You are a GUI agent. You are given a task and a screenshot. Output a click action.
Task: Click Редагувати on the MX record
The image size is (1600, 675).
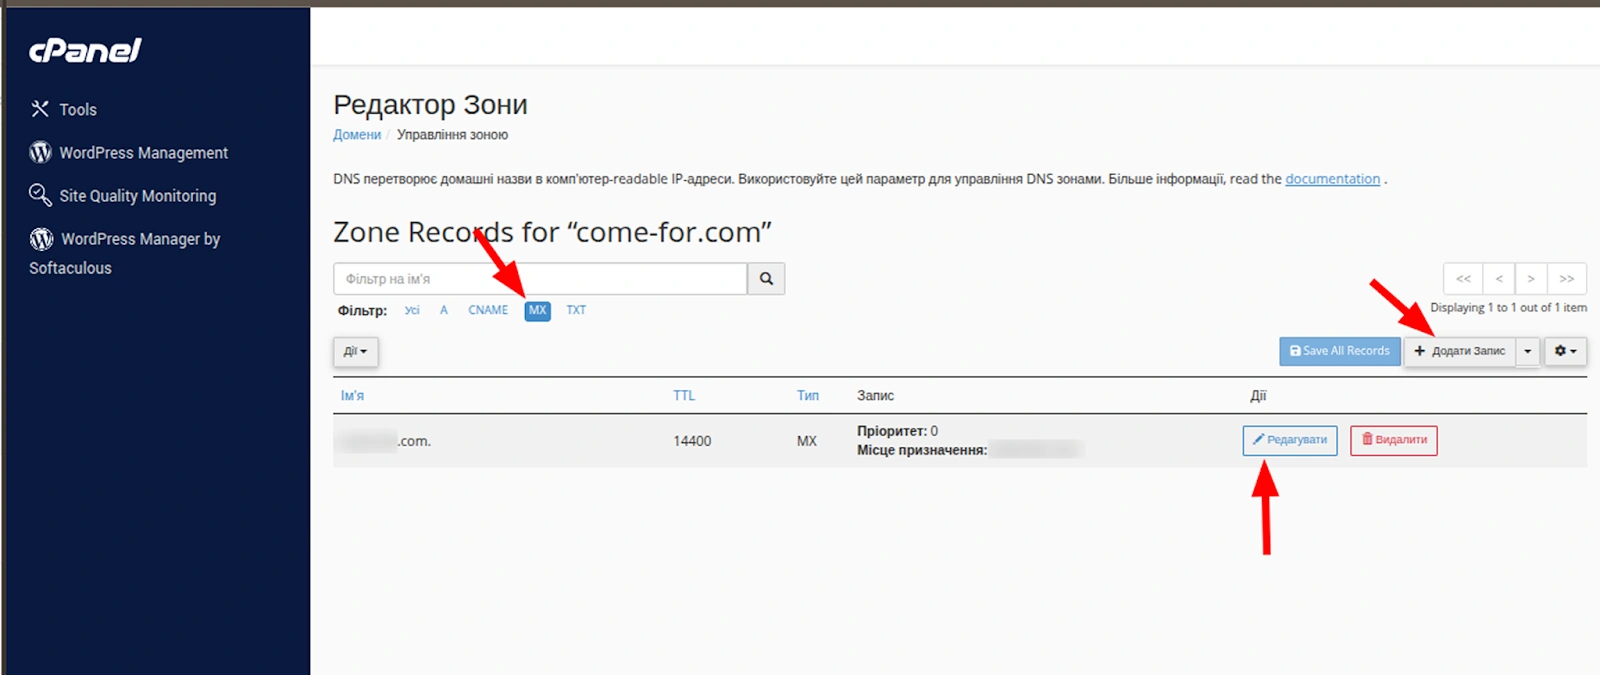pyautogui.click(x=1290, y=440)
